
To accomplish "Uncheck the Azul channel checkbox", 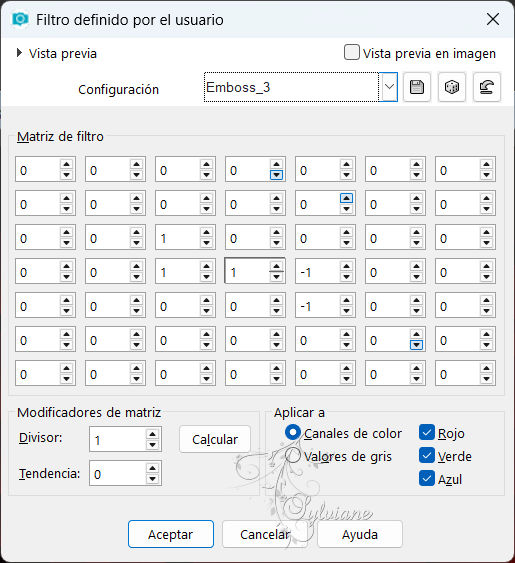I will pyautogui.click(x=427, y=479).
